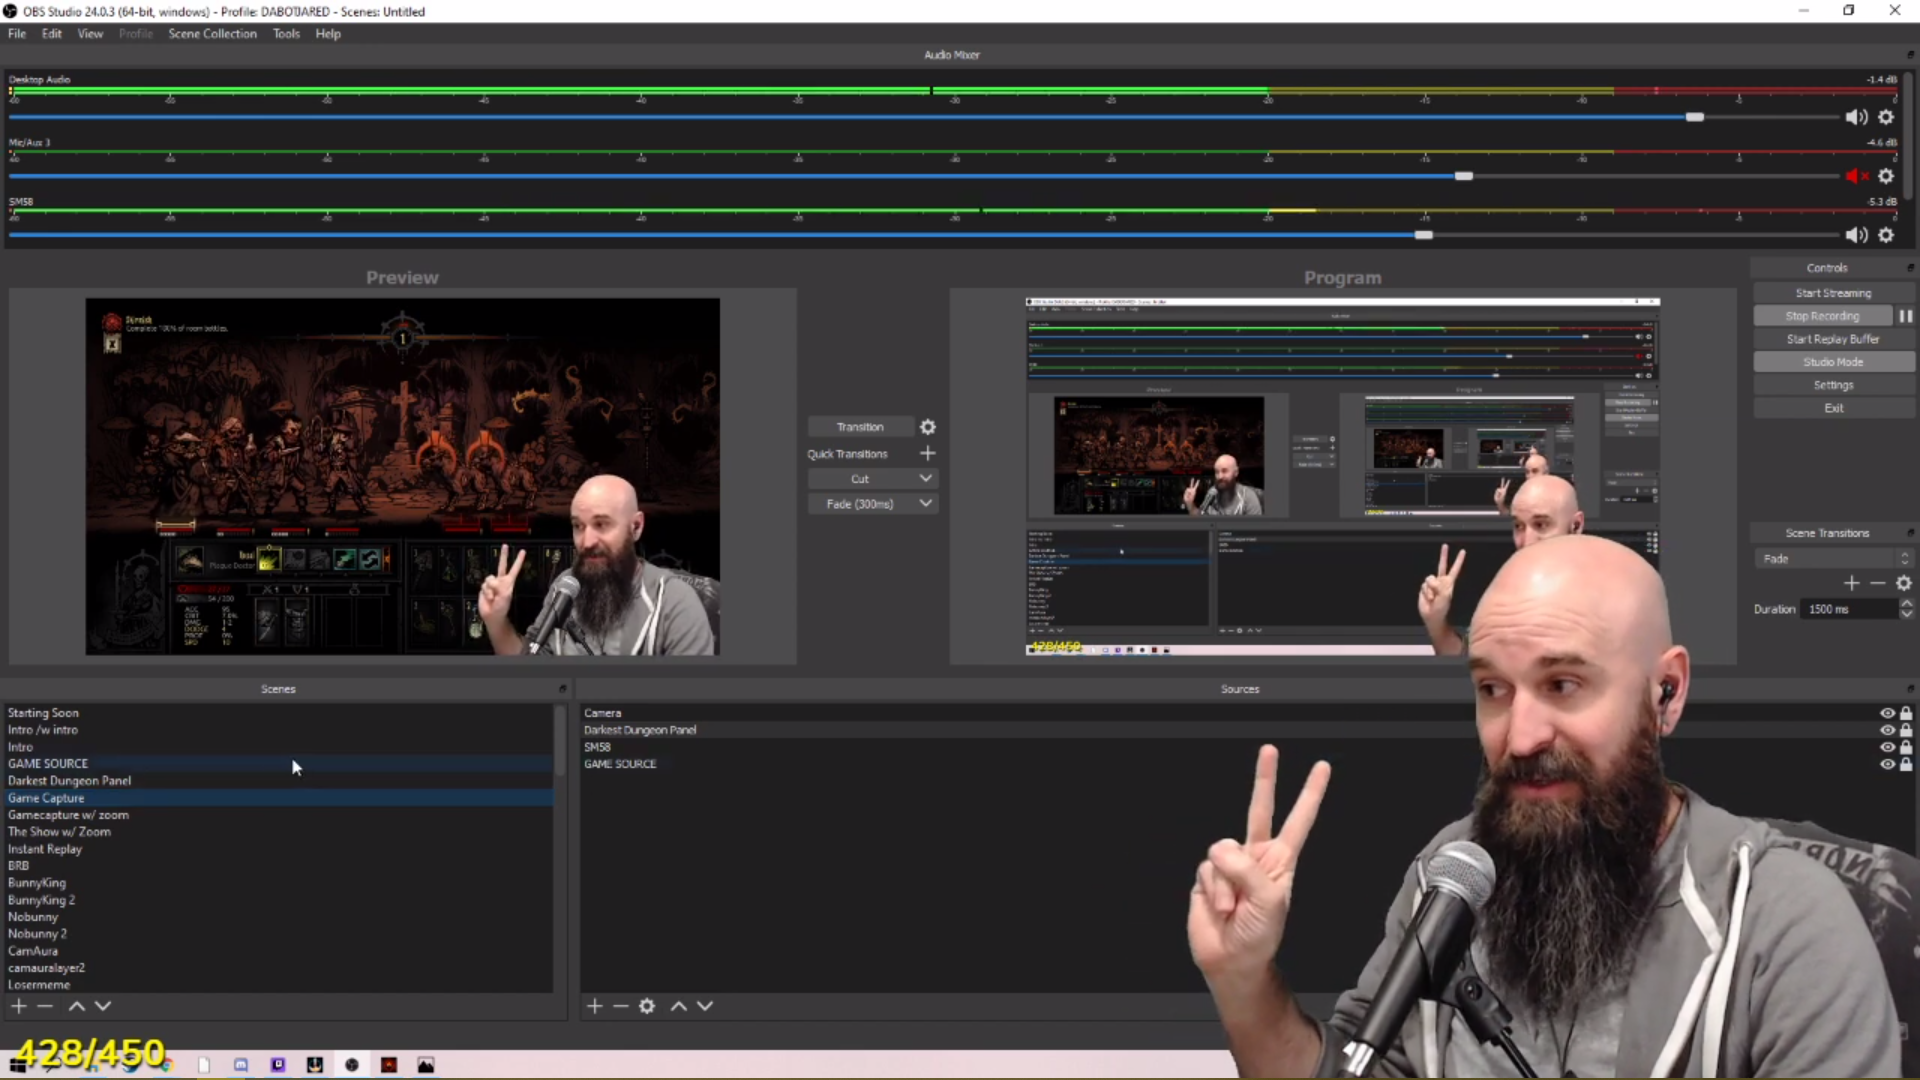The image size is (1920, 1080).
Task: Add a new source with plus icon
Action: point(594,1005)
